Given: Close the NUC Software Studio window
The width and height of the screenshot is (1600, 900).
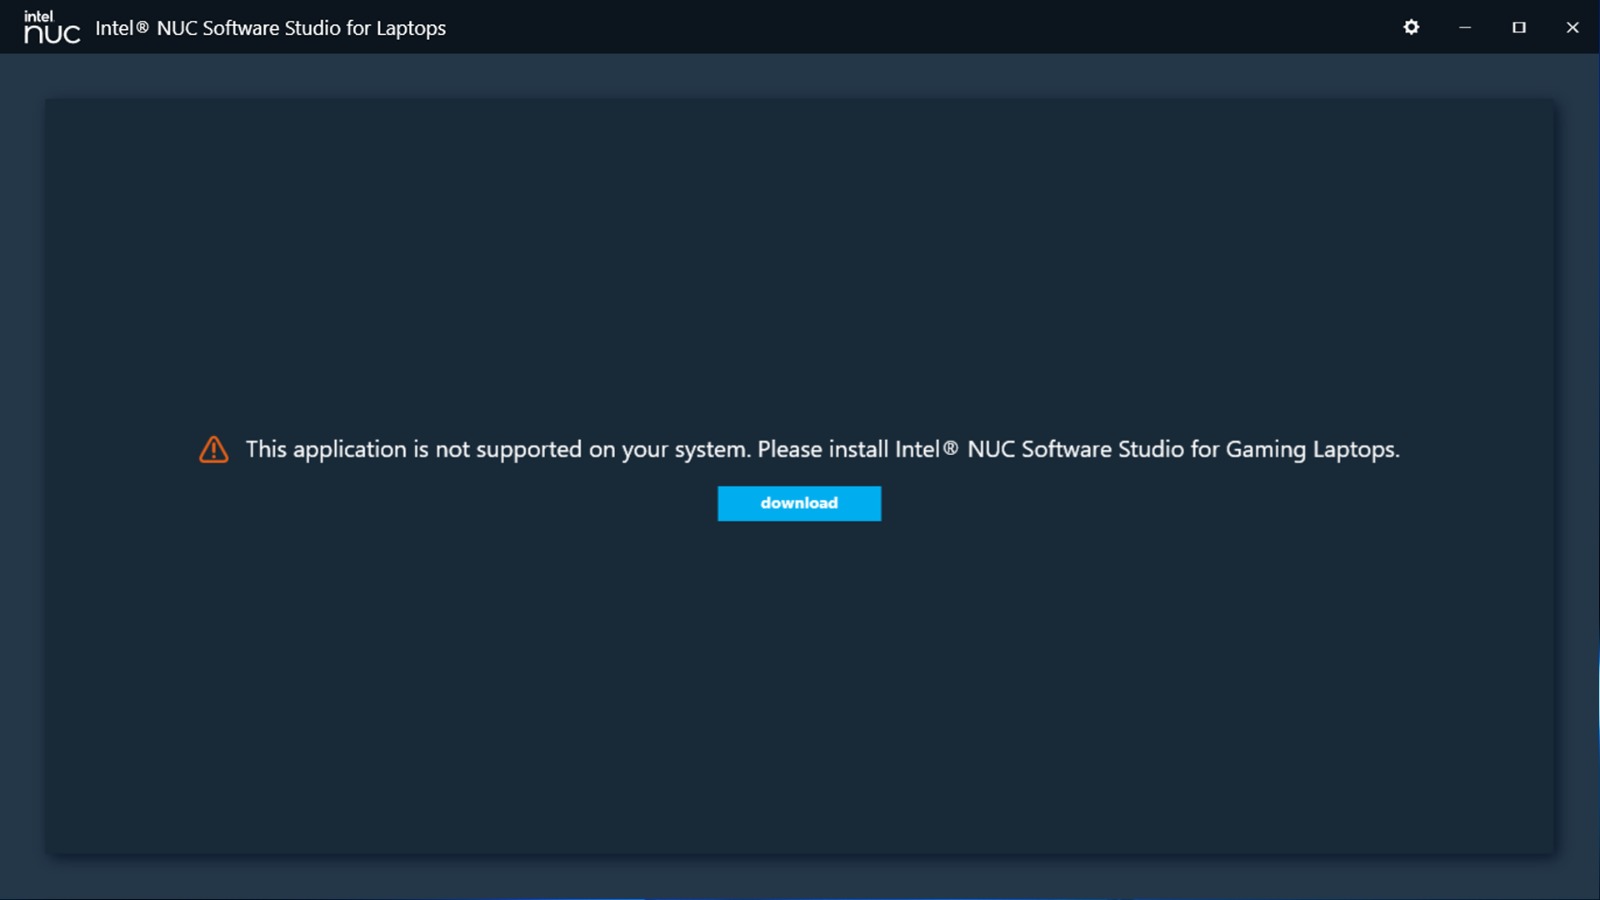Looking at the screenshot, I should point(1572,27).
